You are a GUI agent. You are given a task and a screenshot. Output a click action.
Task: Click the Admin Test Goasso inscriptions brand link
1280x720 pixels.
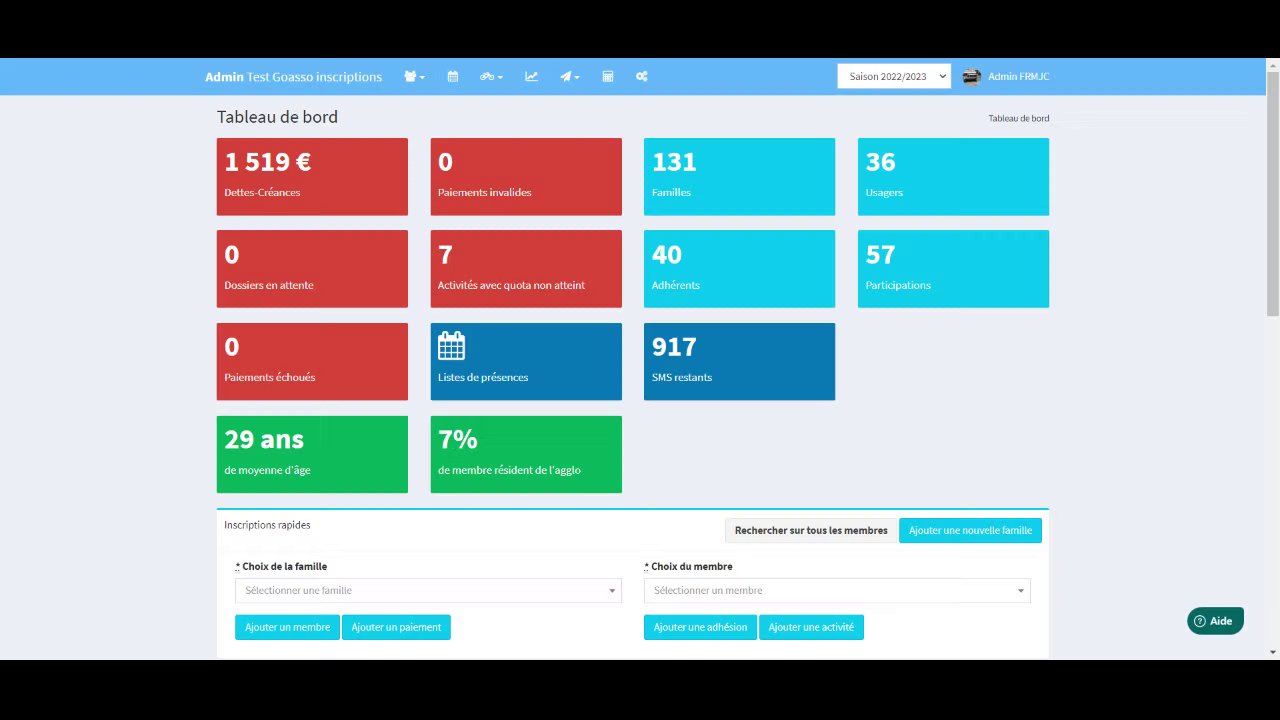293,77
